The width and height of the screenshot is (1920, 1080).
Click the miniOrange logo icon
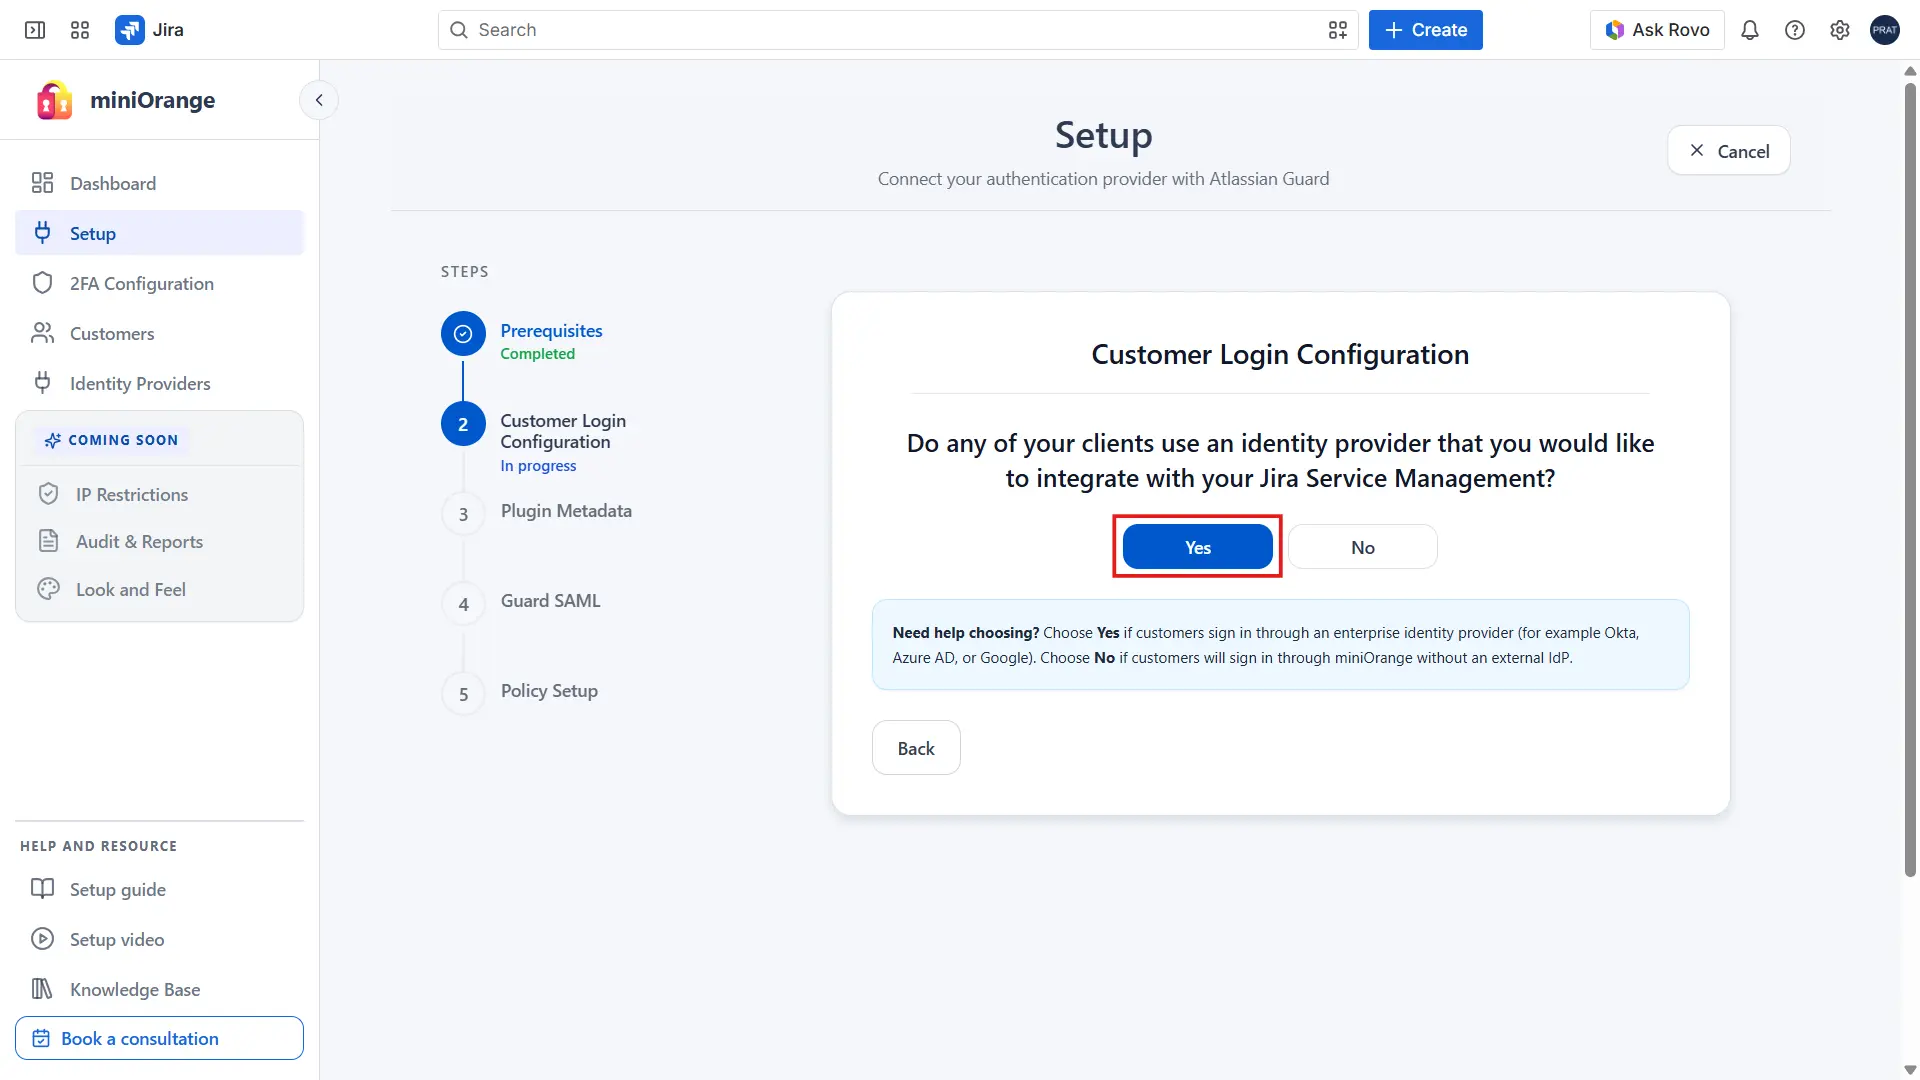coord(54,100)
